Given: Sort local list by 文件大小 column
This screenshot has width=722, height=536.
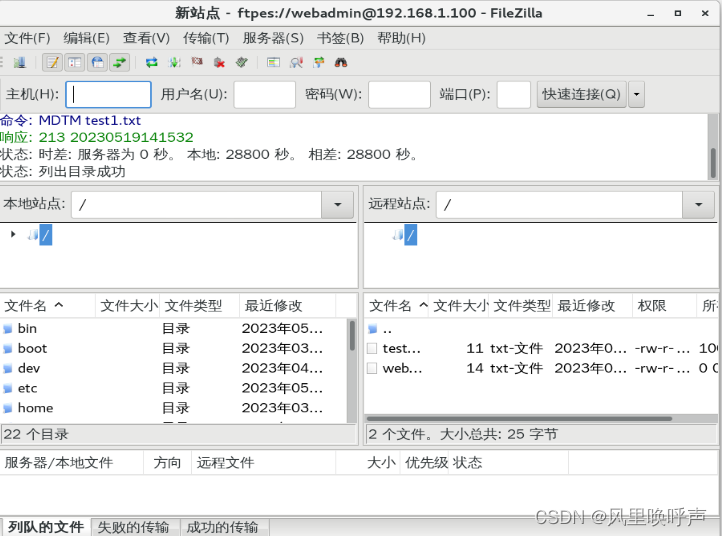Looking at the screenshot, I should tap(128, 305).
